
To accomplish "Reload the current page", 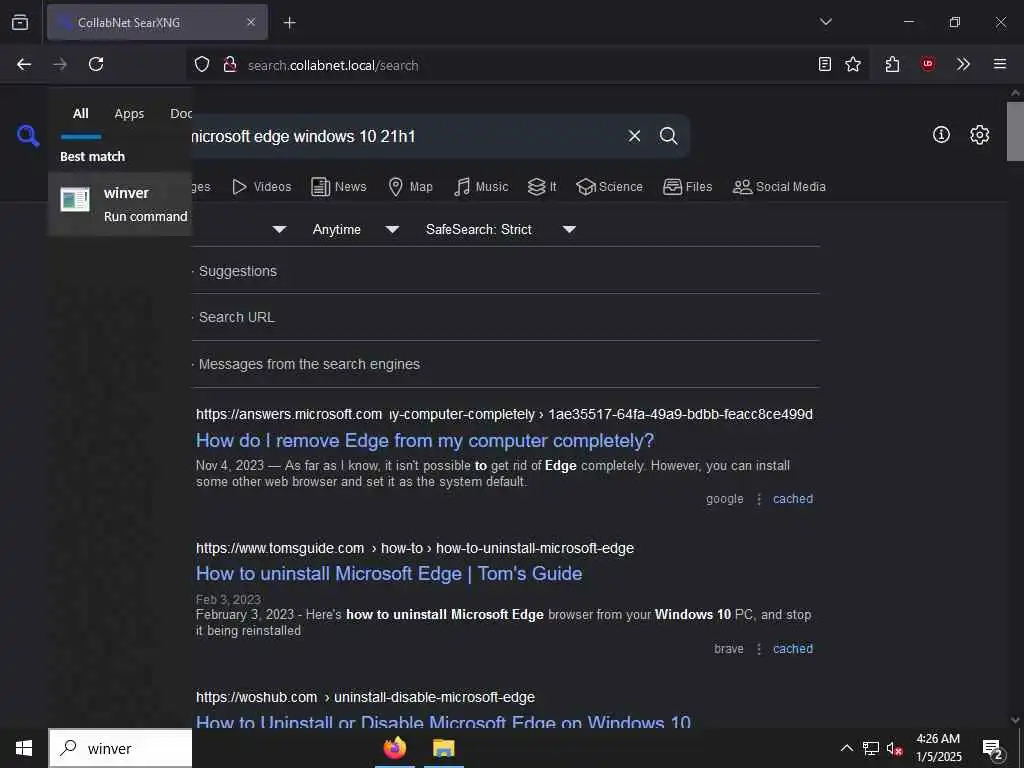I will coord(96,64).
